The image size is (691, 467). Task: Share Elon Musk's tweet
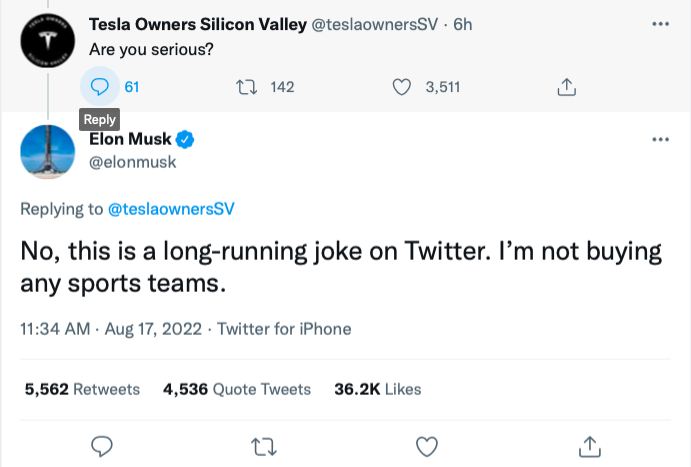(x=590, y=444)
